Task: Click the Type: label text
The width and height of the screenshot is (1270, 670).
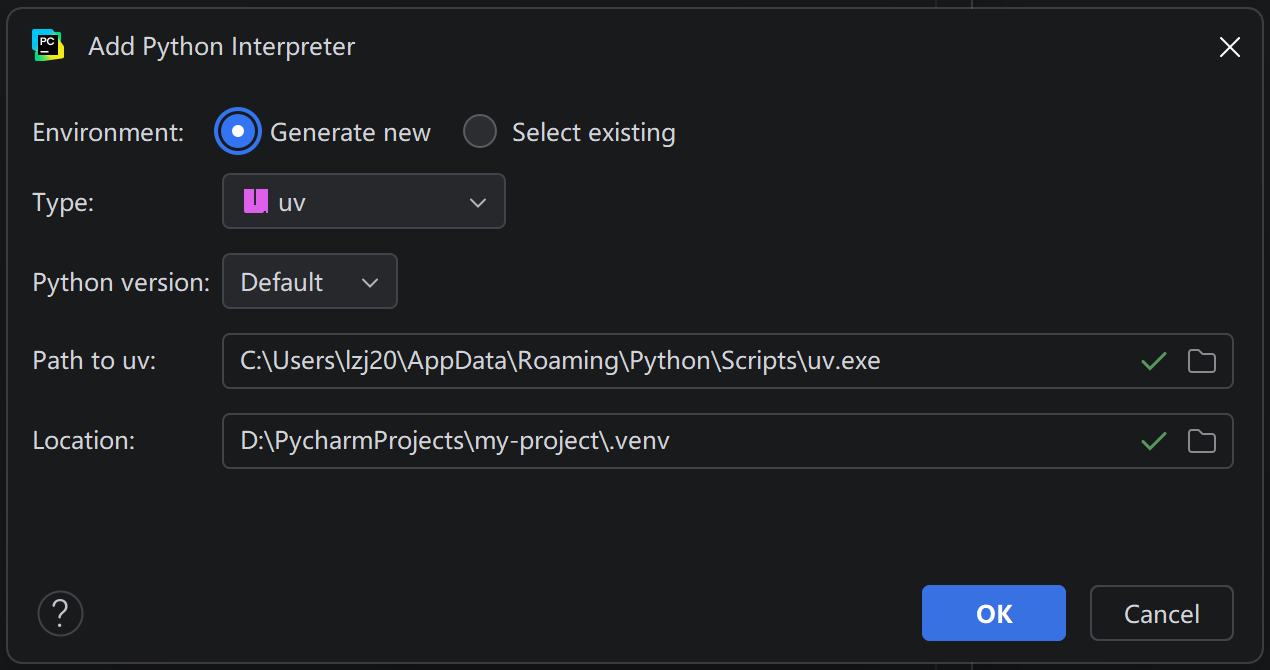Action: tap(63, 202)
